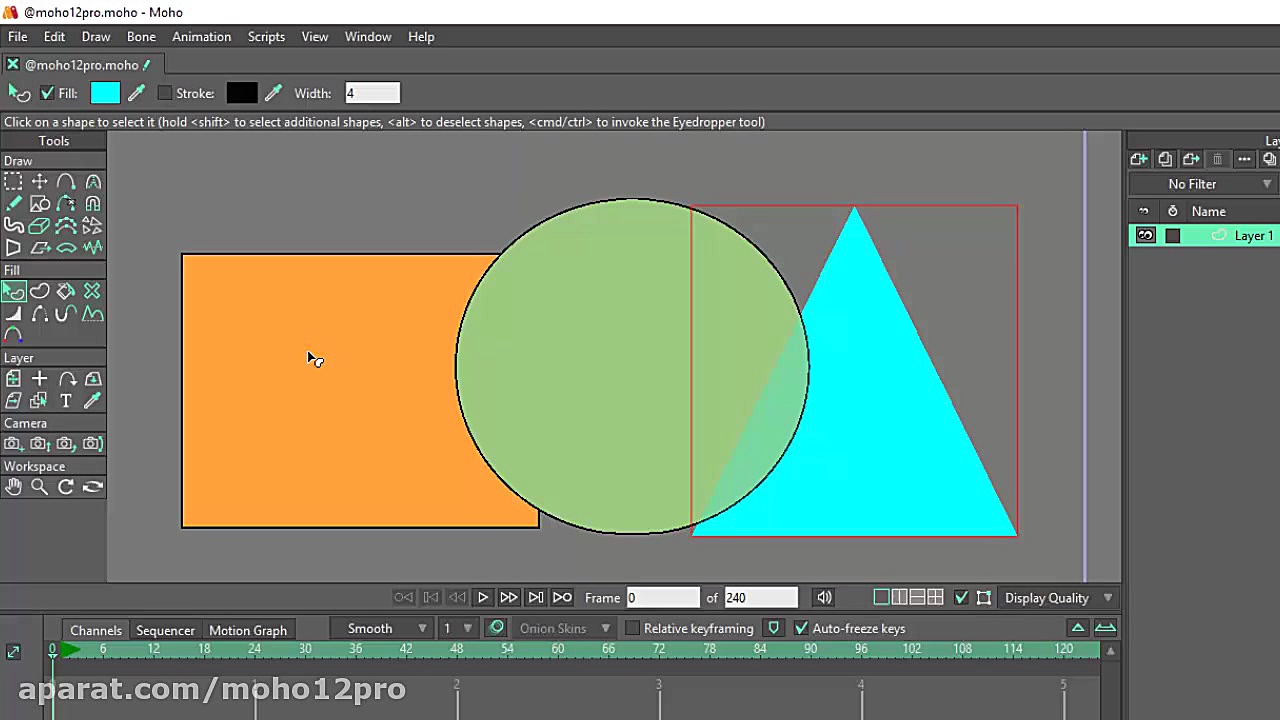Select Layer 1 in the layers list

coord(1204,236)
